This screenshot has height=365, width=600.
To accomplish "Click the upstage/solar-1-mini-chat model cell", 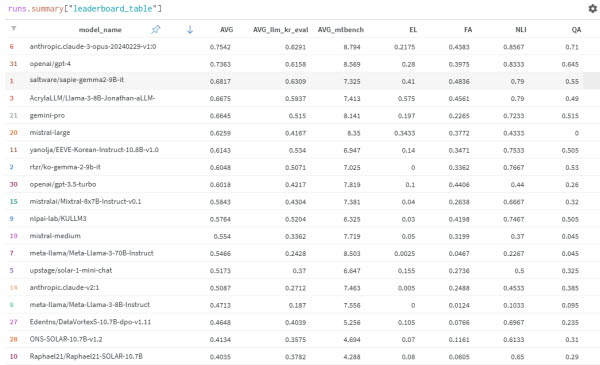I will (x=71, y=270).
